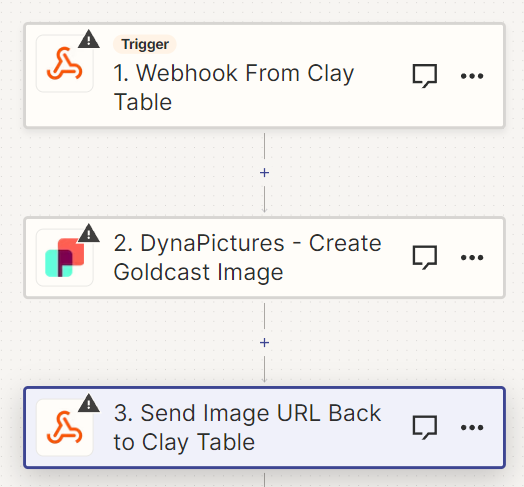
Task: Click the Webhook icon on step 1
Action: [x=64, y=64]
